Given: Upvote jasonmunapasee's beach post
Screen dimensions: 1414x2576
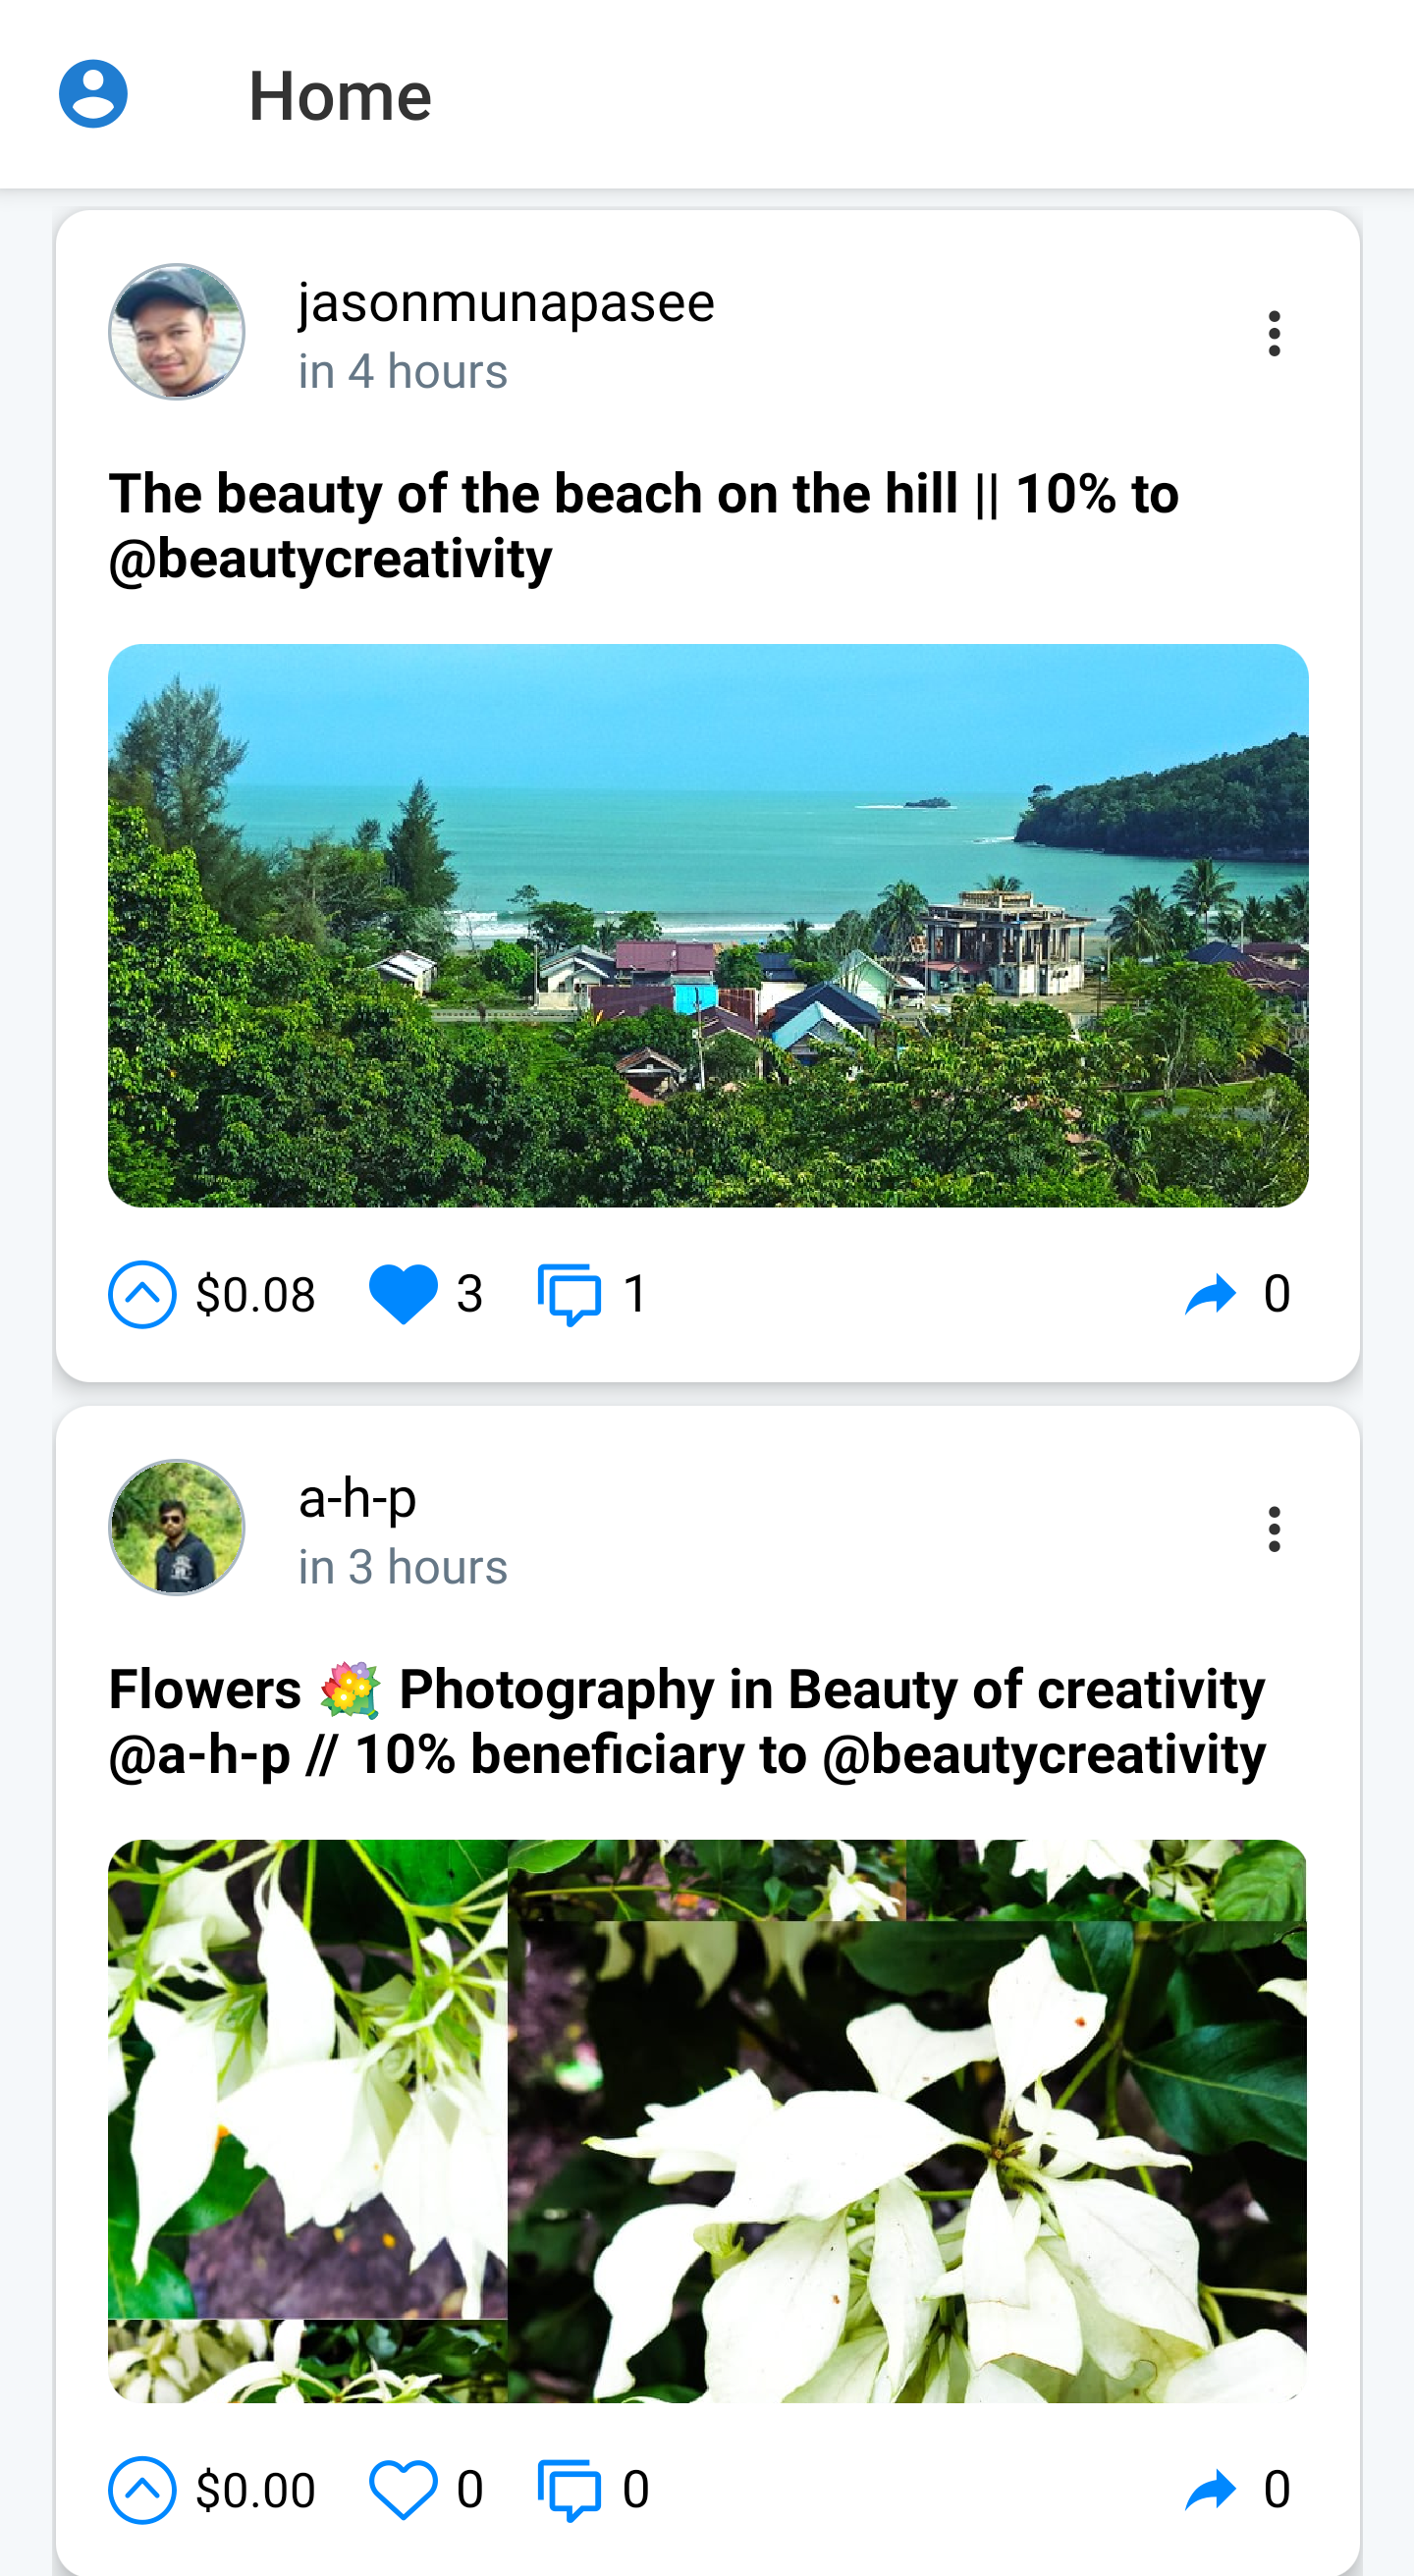Looking at the screenshot, I should tap(142, 1294).
